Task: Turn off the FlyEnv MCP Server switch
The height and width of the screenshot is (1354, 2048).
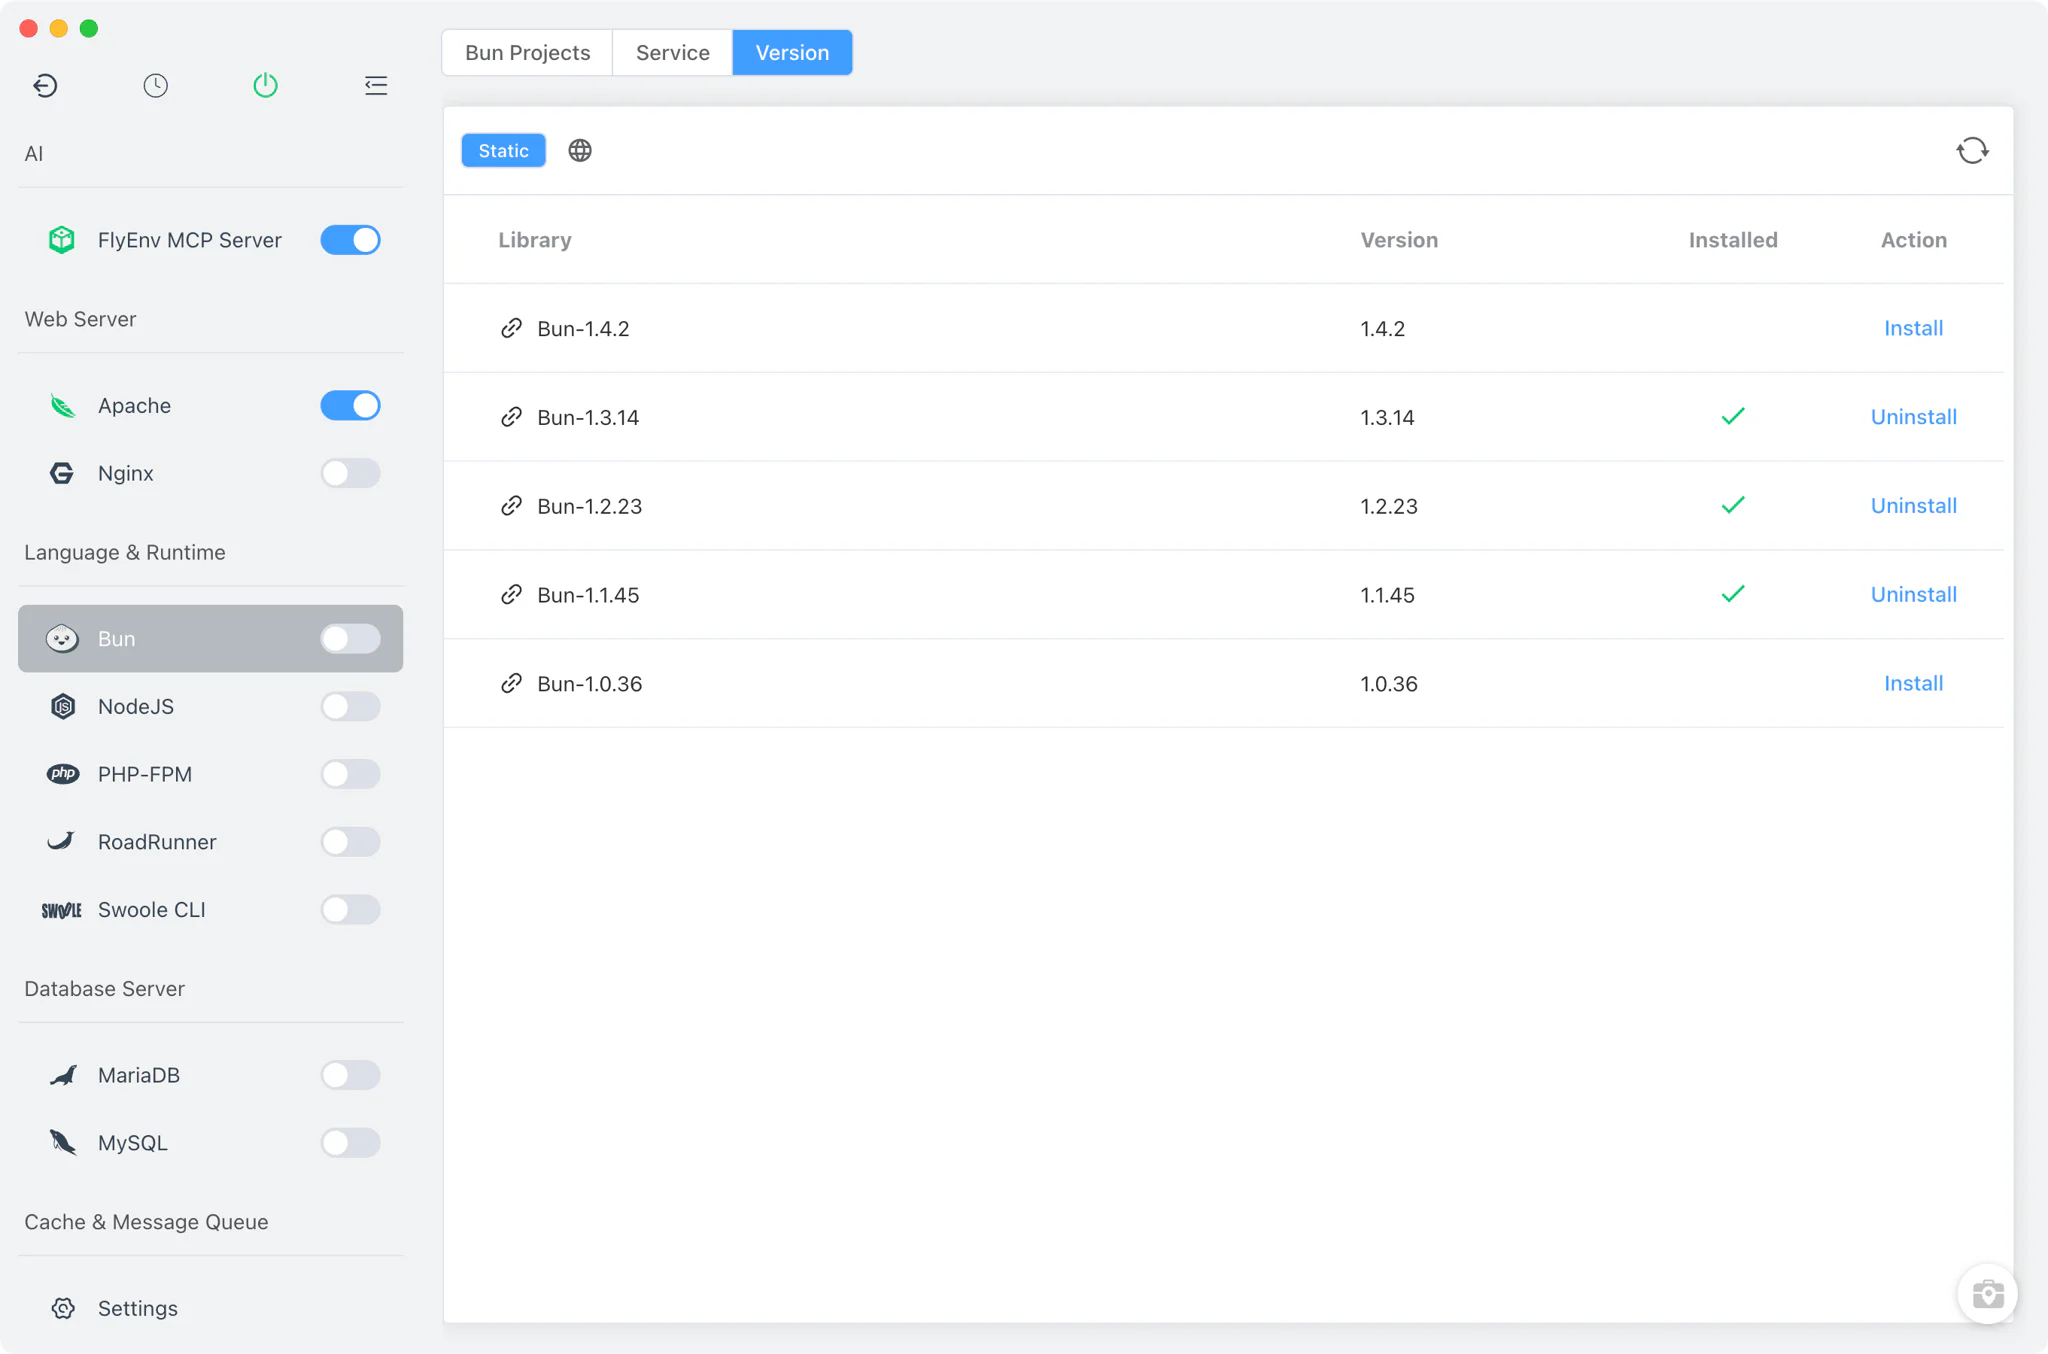Action: (350, 240)
